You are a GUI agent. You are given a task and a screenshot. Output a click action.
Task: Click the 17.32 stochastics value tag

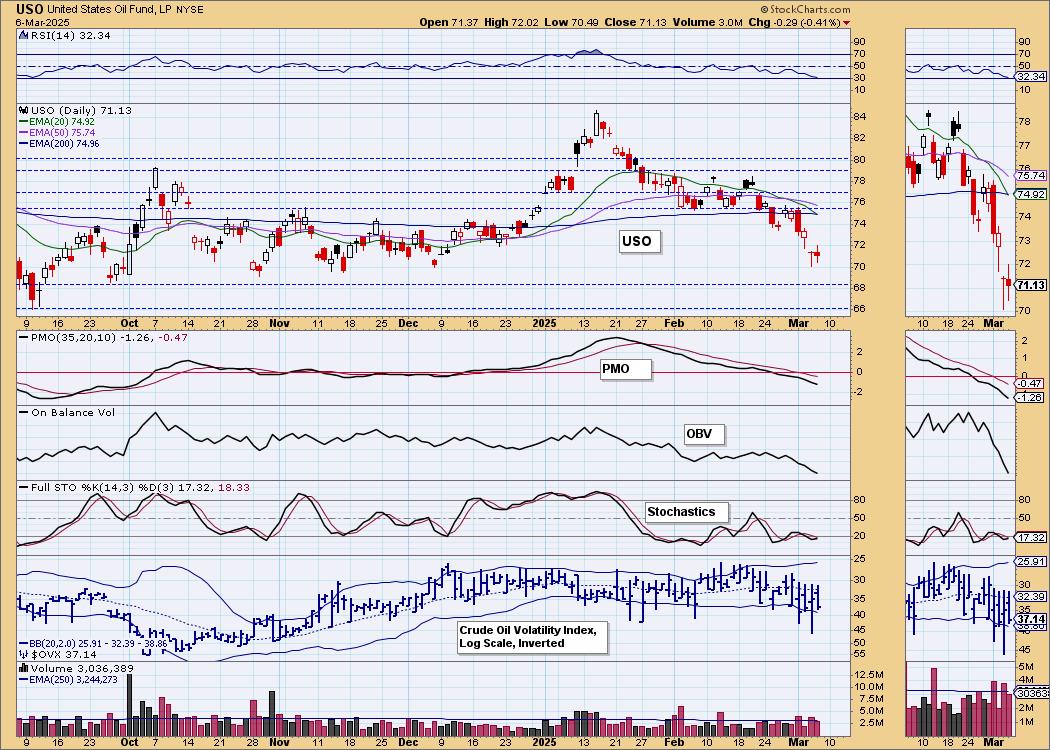point(1031,538)
